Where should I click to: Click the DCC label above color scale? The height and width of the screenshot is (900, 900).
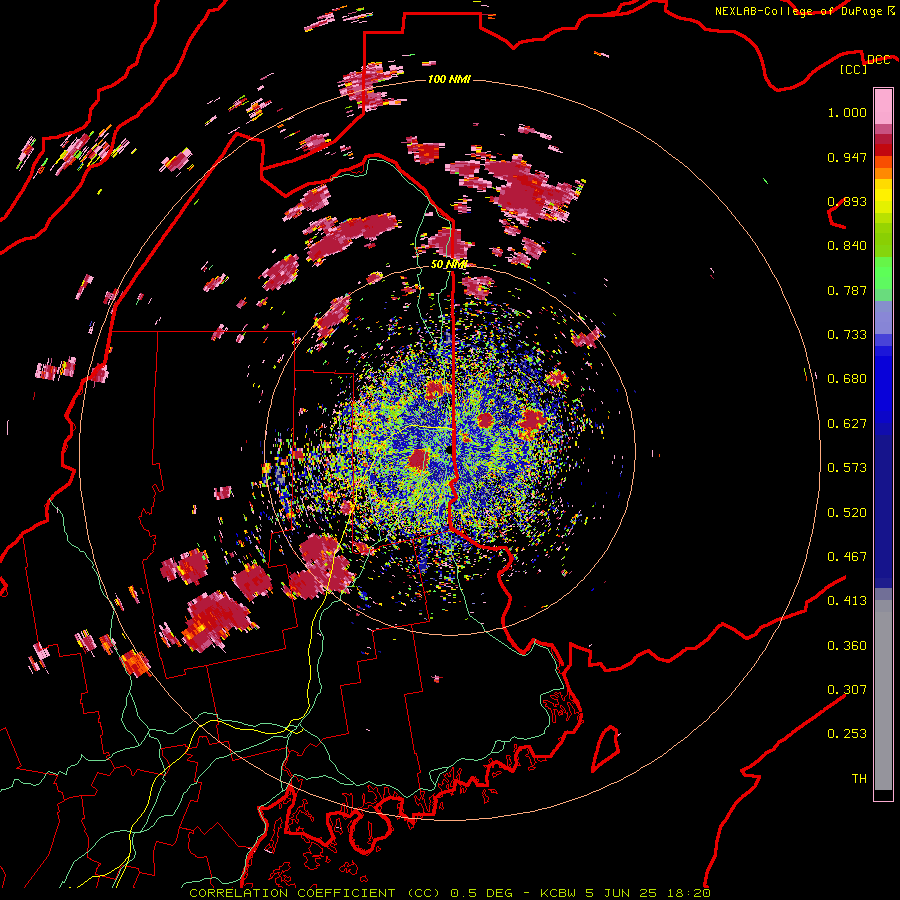pos(878,59)
